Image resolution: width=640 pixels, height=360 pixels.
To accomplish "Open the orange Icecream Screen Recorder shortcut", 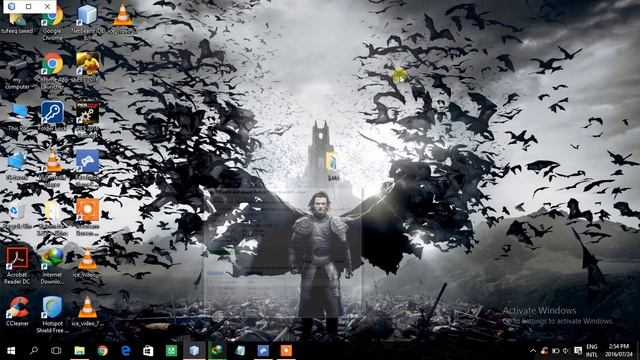I will (x=87, y=216).
